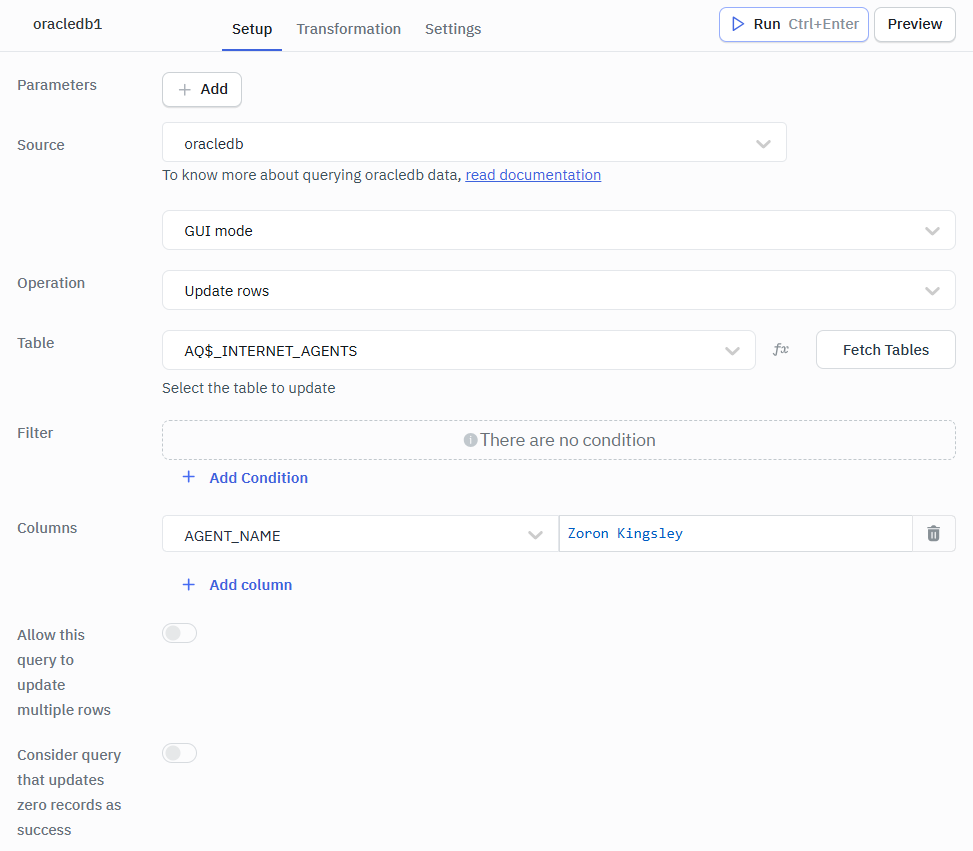This screenshot has width=973, height=851.
Task: Switch to the Settings tab
Action: pos(453,29)
